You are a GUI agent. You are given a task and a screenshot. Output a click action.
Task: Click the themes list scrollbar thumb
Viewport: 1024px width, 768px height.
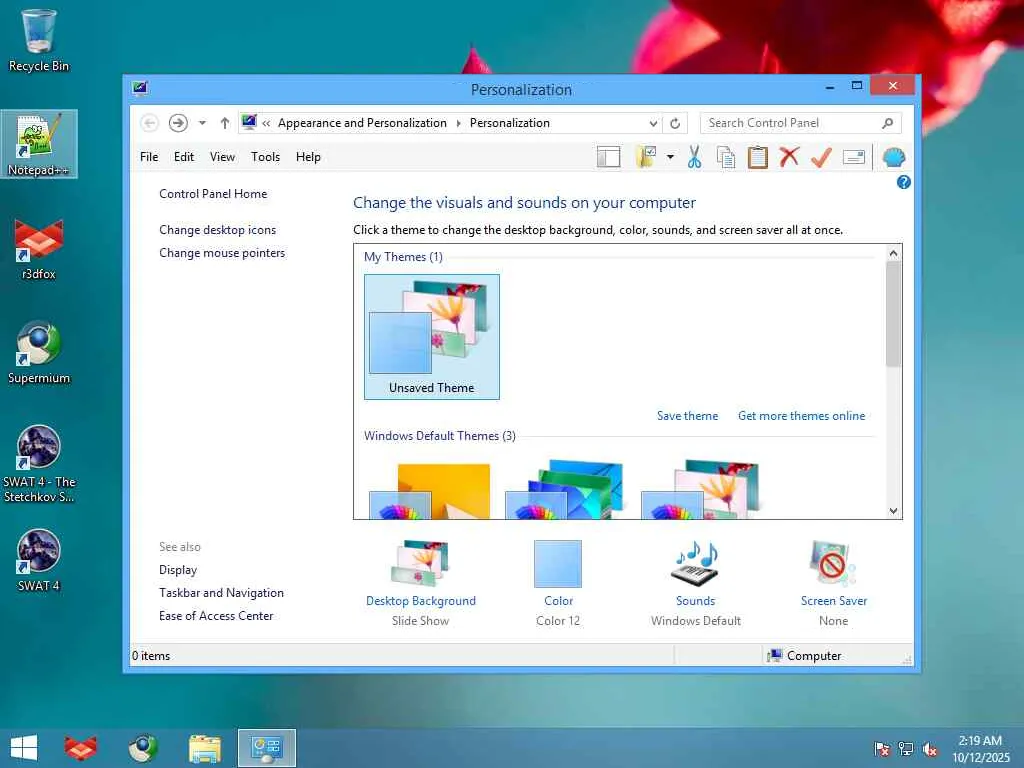point(893,314)
